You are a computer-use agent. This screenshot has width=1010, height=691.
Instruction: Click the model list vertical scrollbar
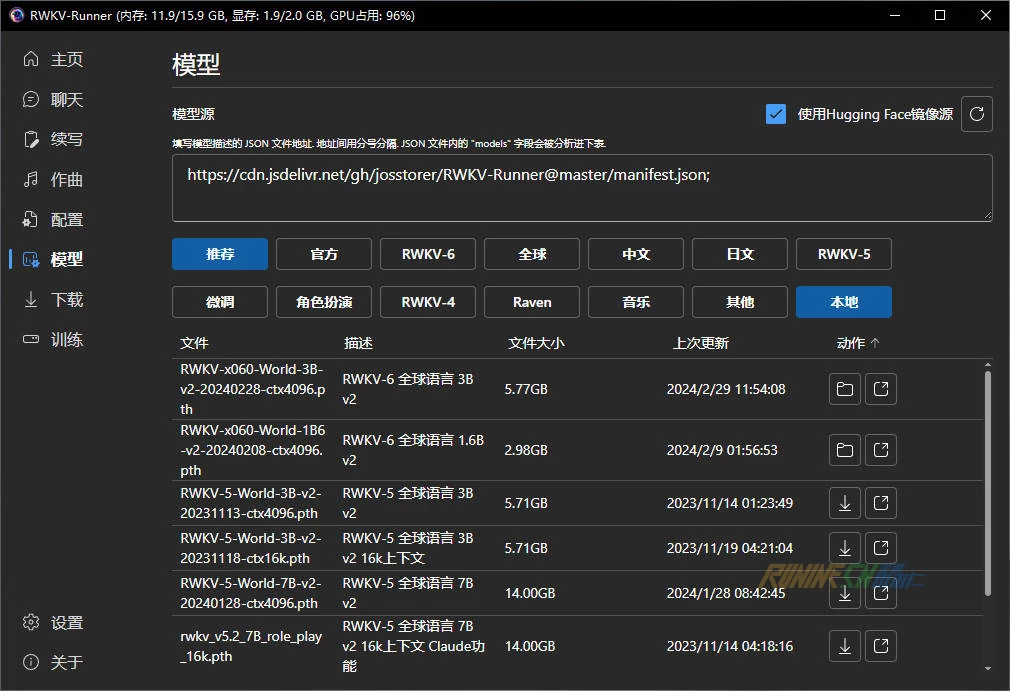[988, 480]
